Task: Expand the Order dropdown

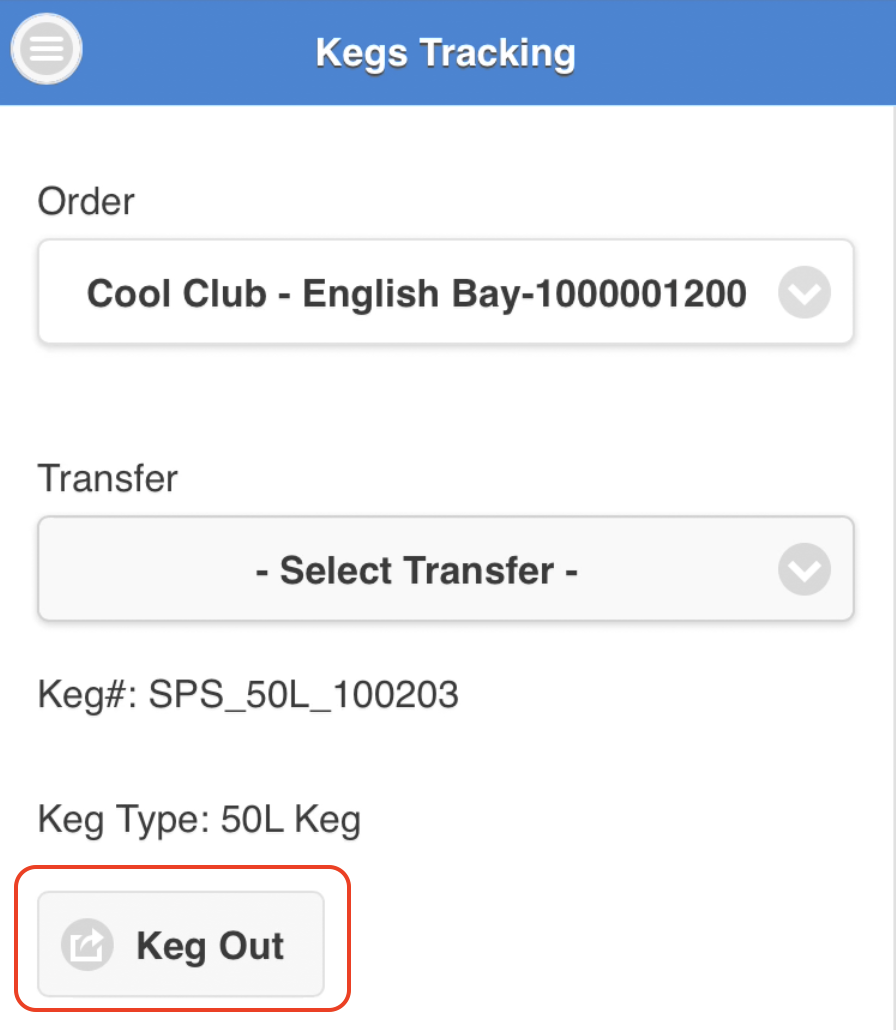Action: pos(445,293)
